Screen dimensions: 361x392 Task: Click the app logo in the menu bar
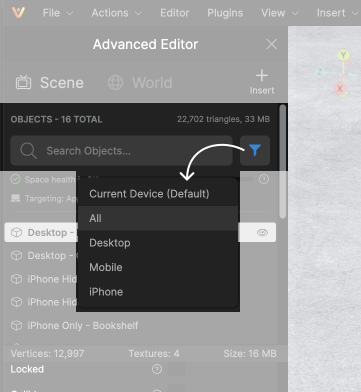point(18,13)
